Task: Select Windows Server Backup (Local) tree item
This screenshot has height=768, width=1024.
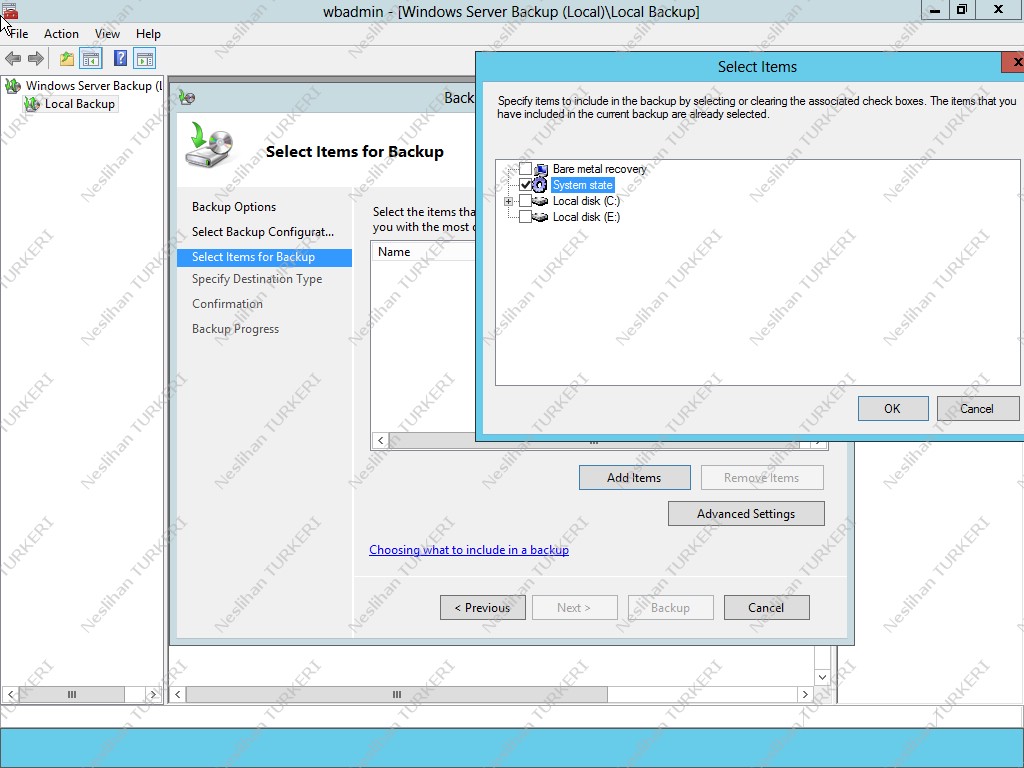Action: (90, 85)
